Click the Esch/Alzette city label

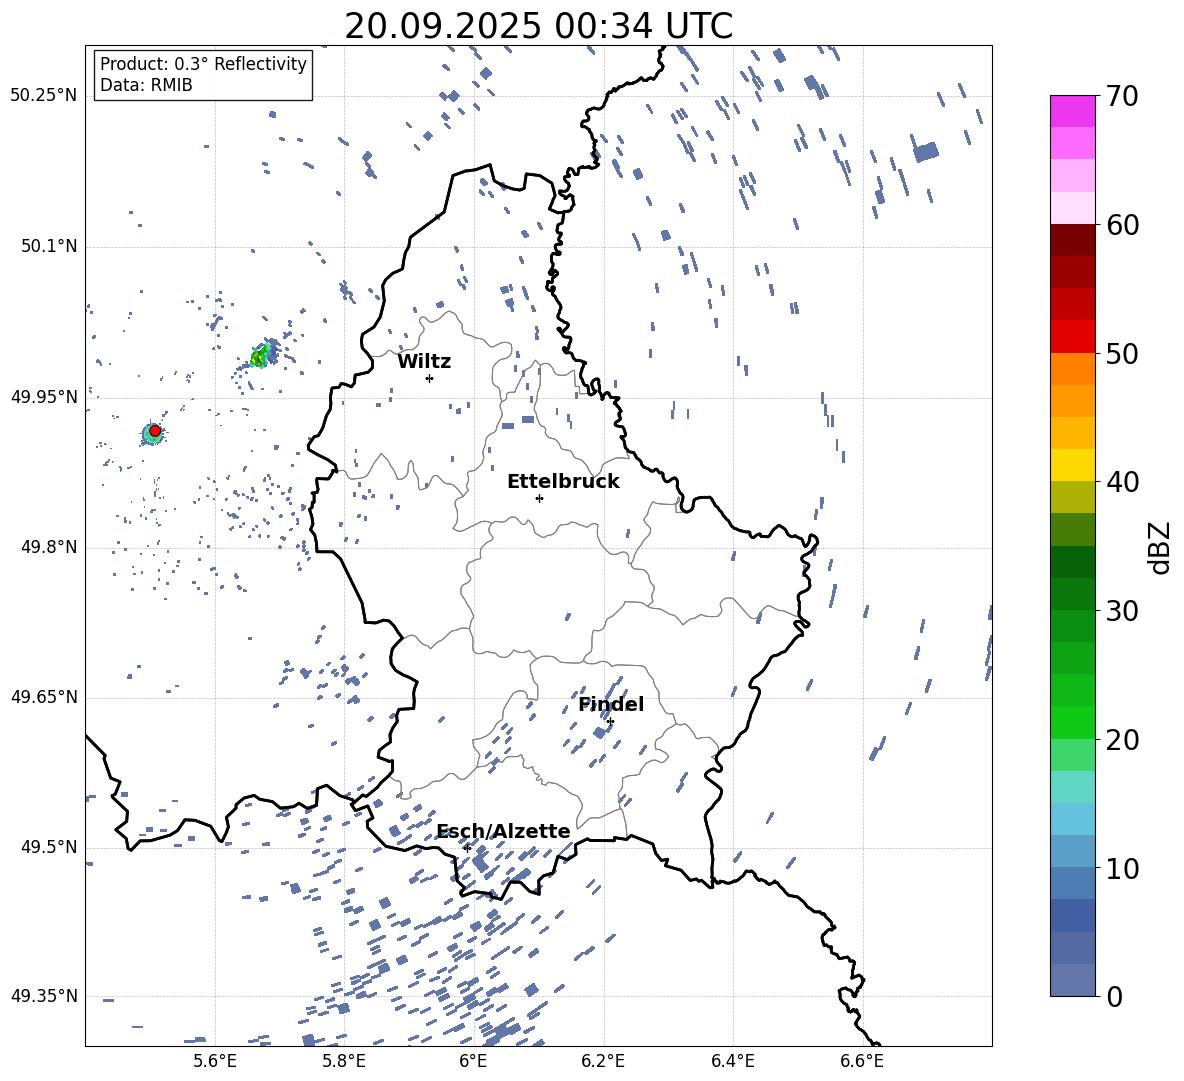(503, 832)
